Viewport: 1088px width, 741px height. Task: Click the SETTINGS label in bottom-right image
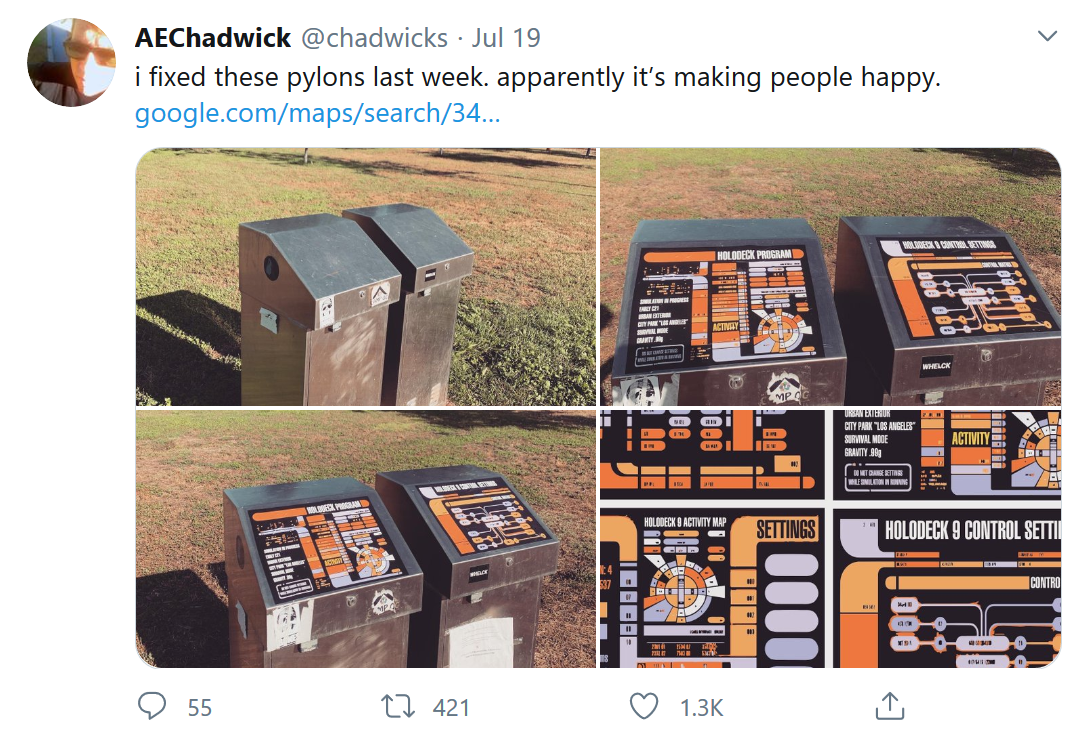coord(785,530)
